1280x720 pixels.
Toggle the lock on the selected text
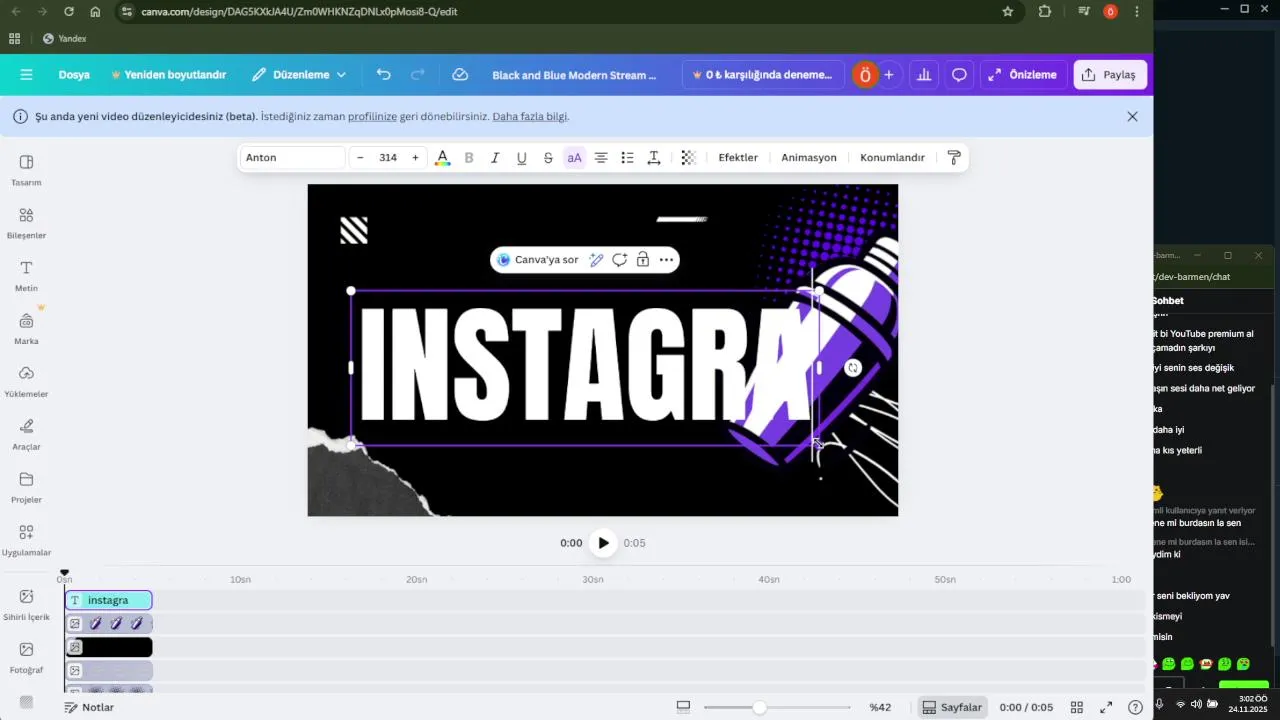643,260
